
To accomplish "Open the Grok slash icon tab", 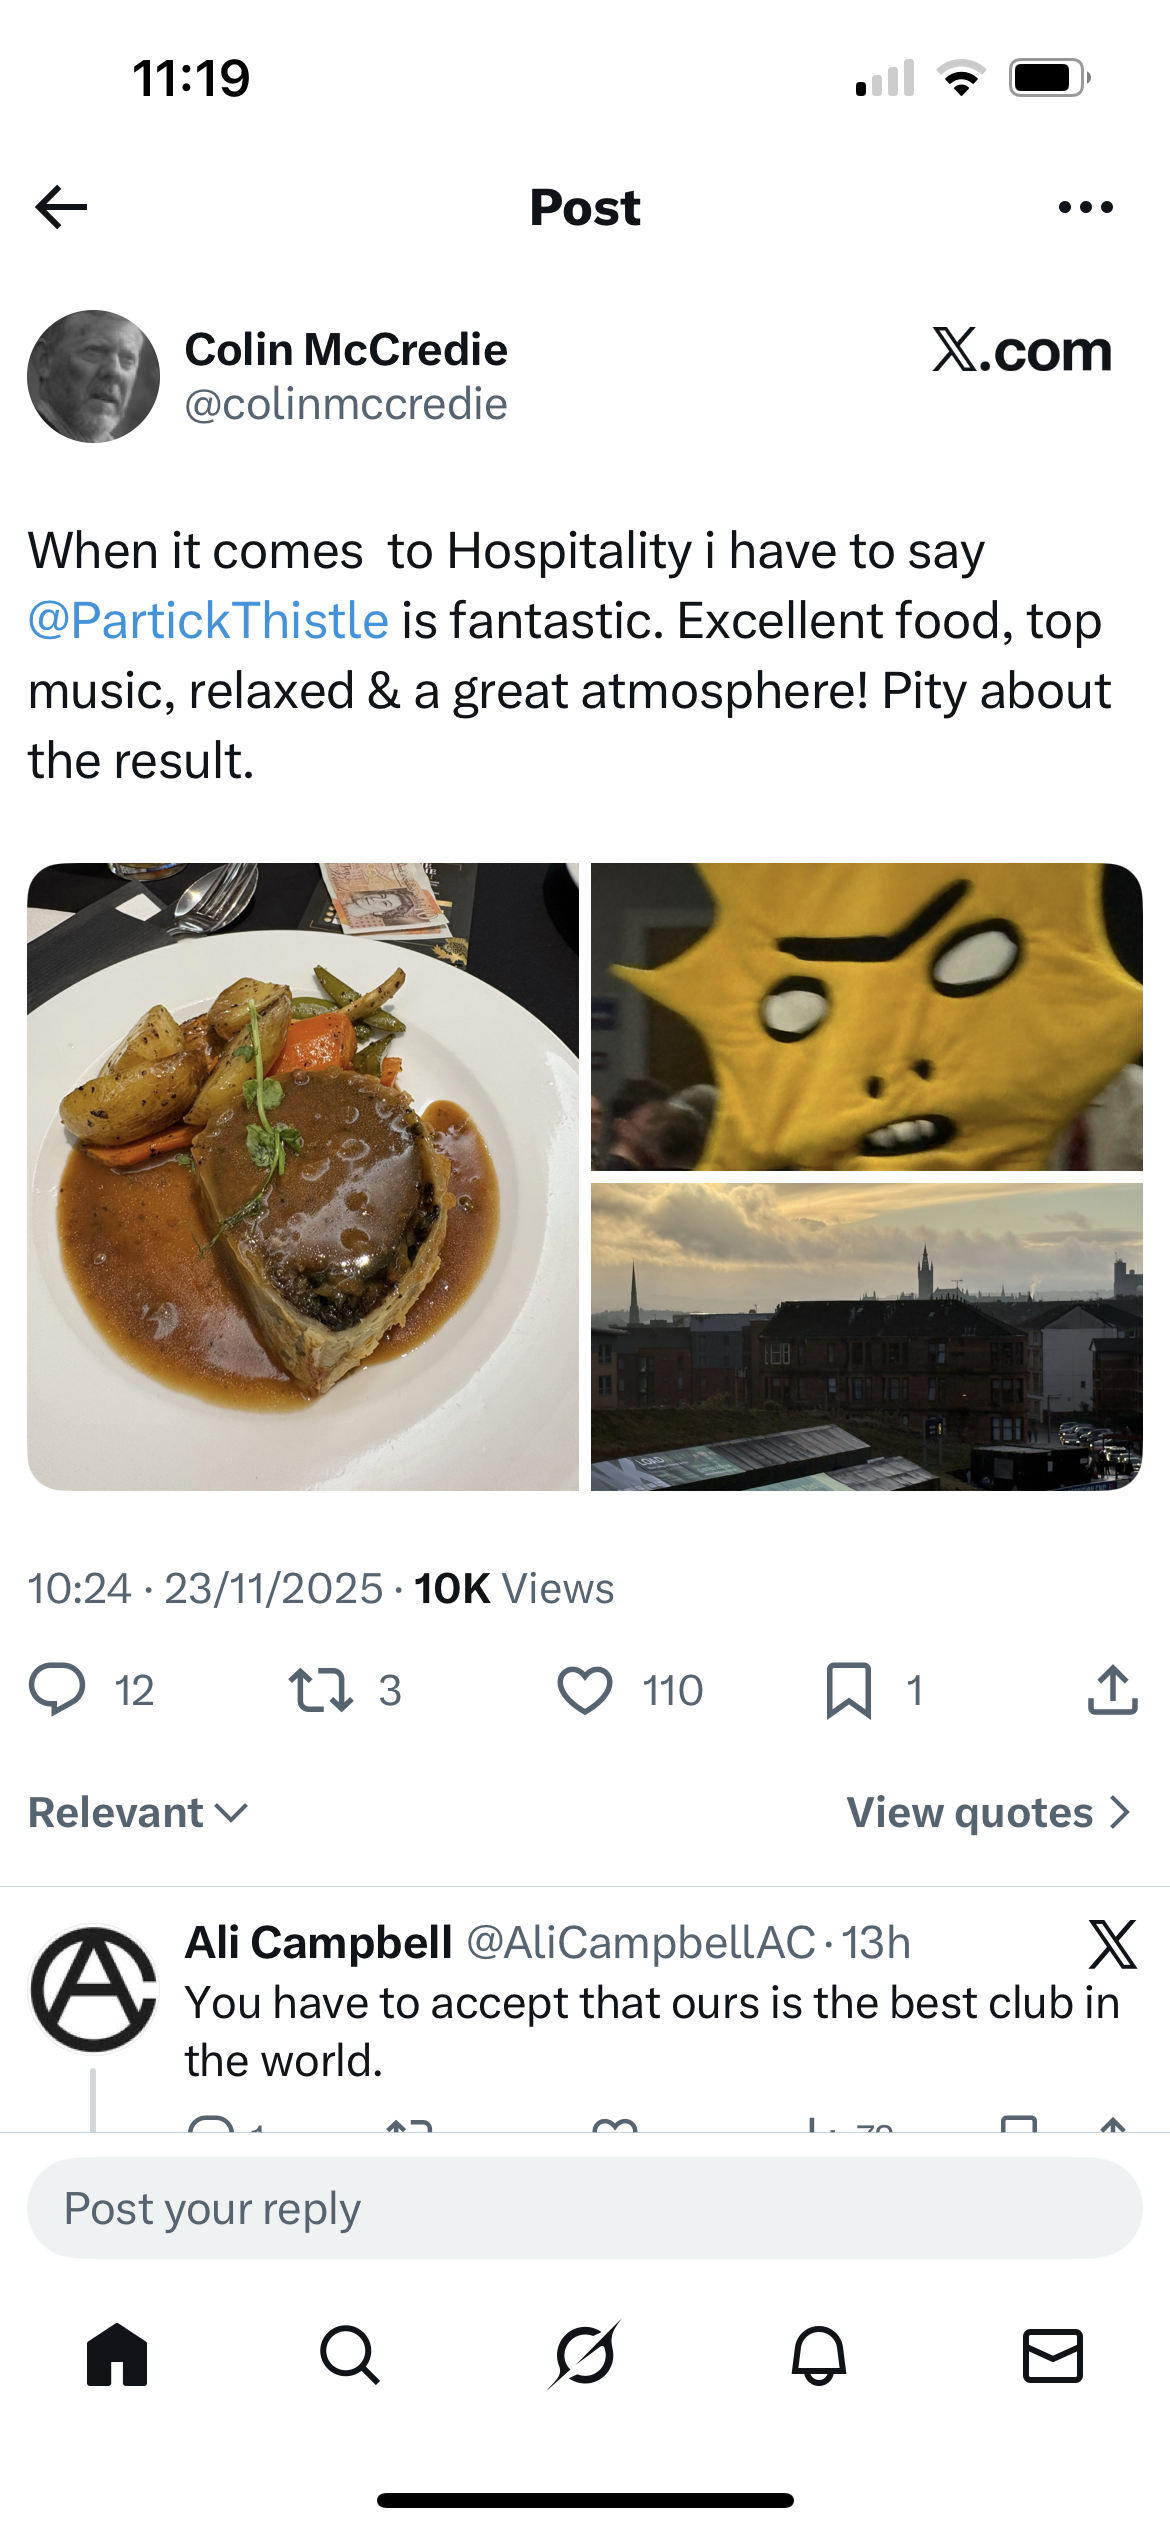I will (585, 2355).
